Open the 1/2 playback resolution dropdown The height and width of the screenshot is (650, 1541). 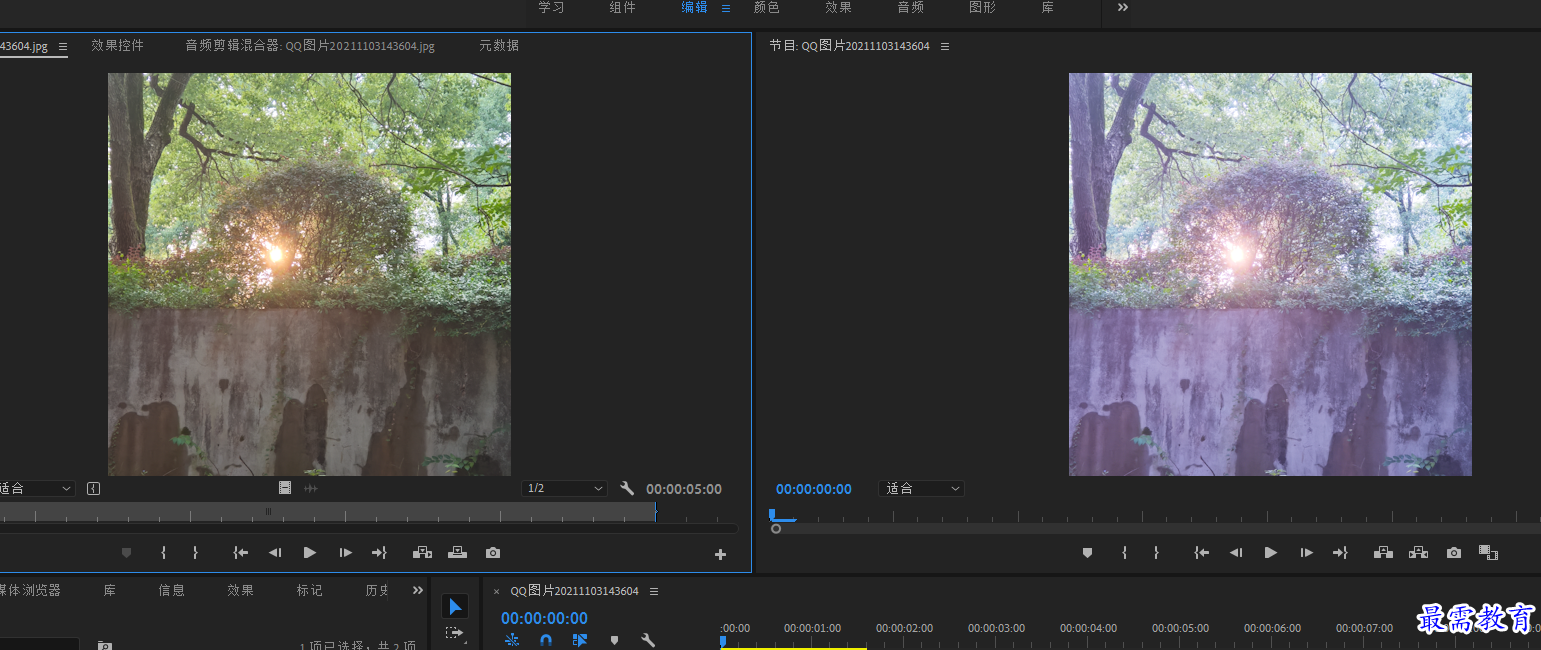[564, 488]
